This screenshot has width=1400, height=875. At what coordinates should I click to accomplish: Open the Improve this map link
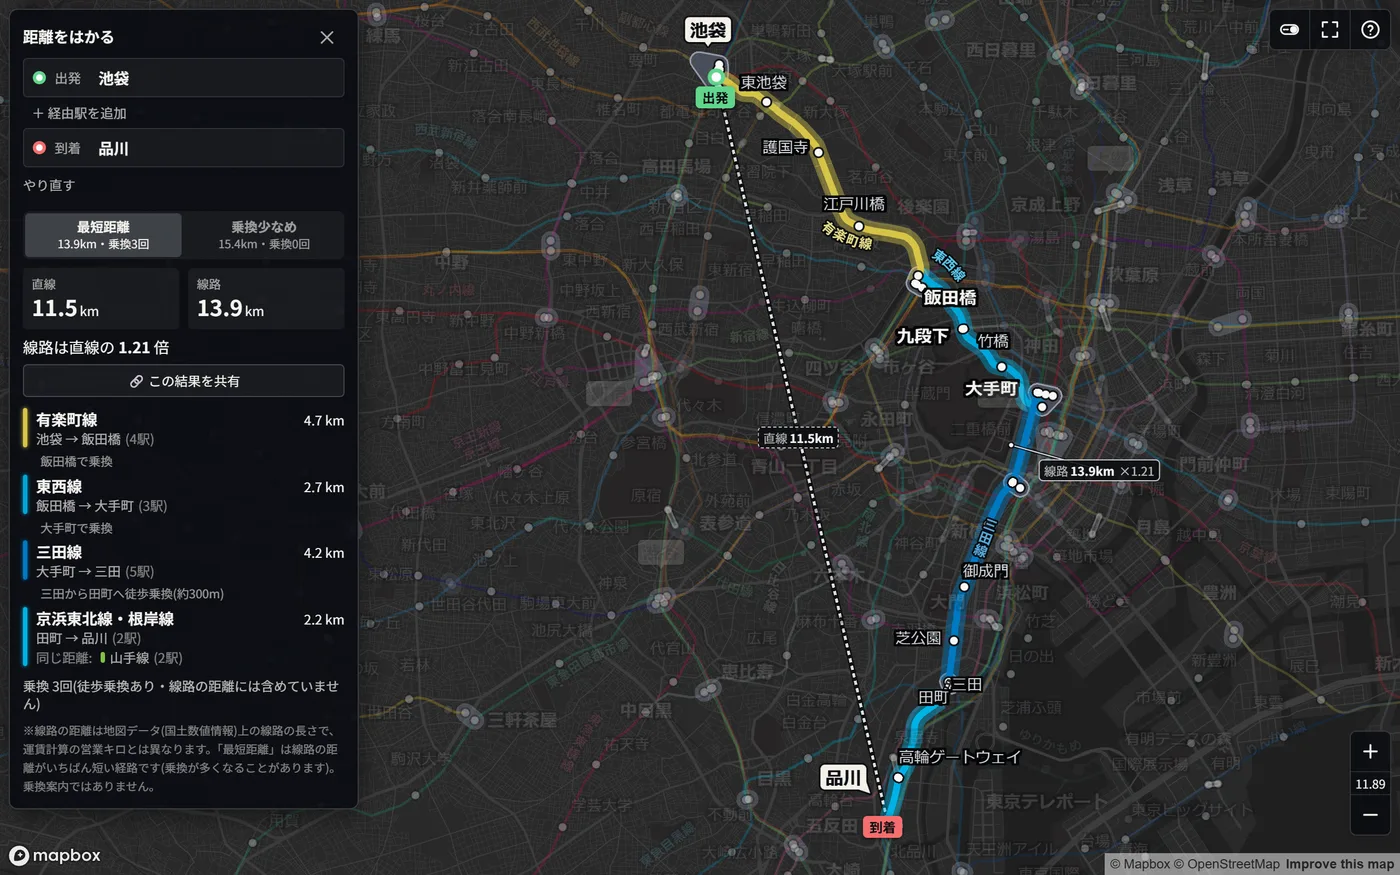[x=1339, y=864]
